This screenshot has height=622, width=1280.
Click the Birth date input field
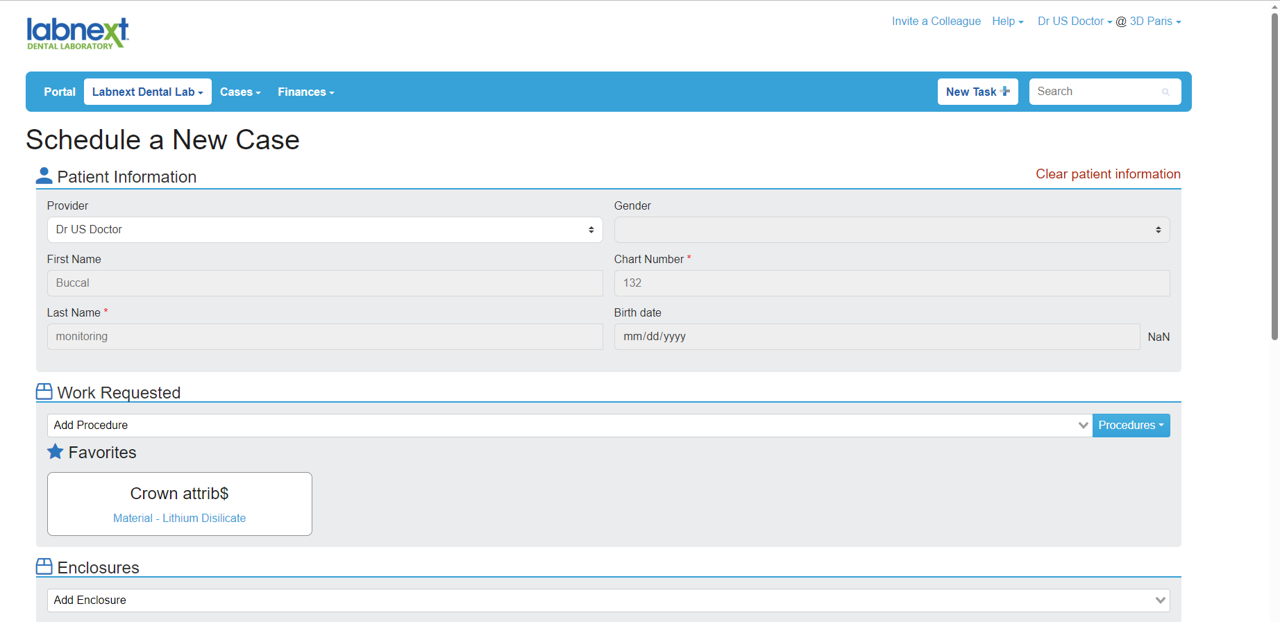click(876, 337)
